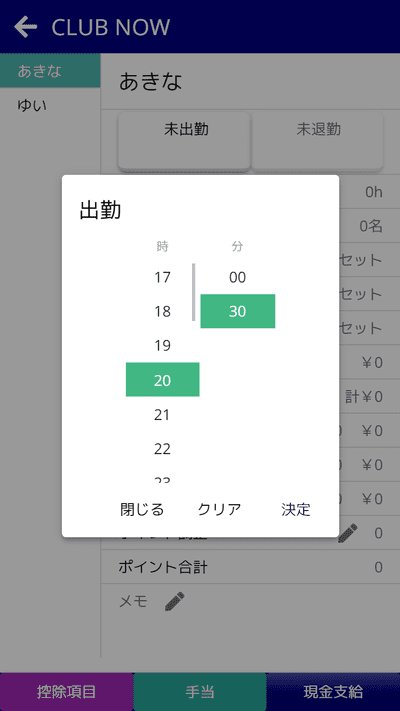Click the memo pencil edit icon
This screenshot has height=711, width=400.
tap(175, 601)
